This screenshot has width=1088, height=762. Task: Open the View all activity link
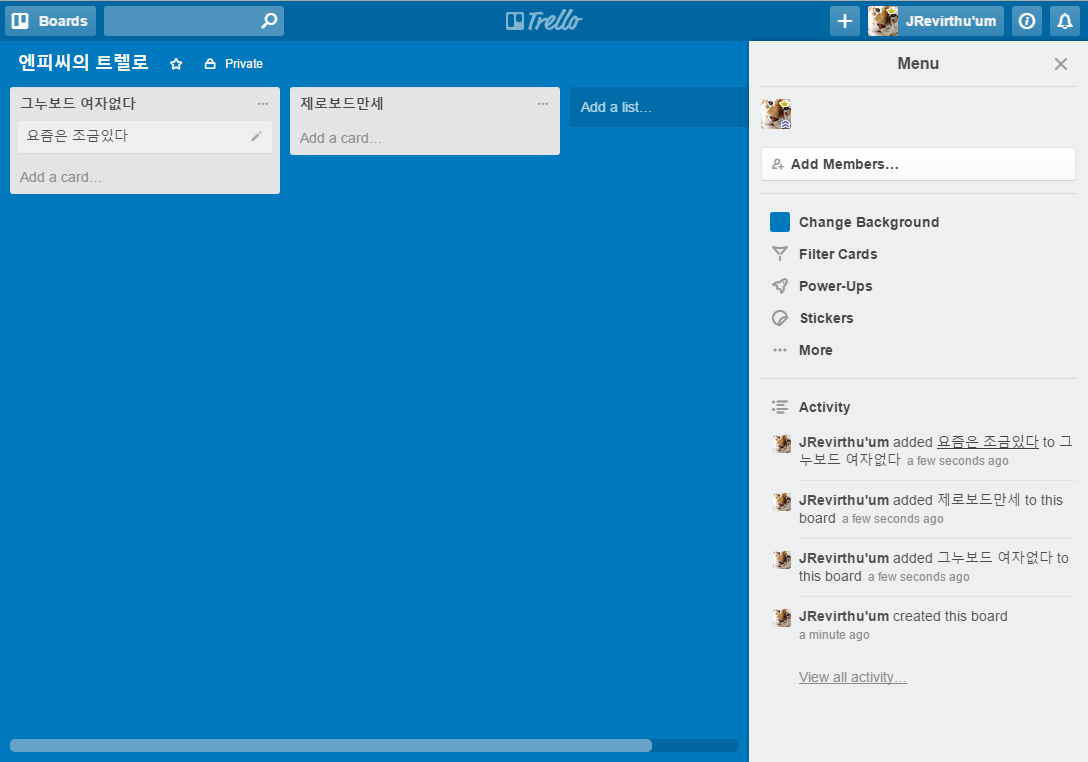pos(853,677)
